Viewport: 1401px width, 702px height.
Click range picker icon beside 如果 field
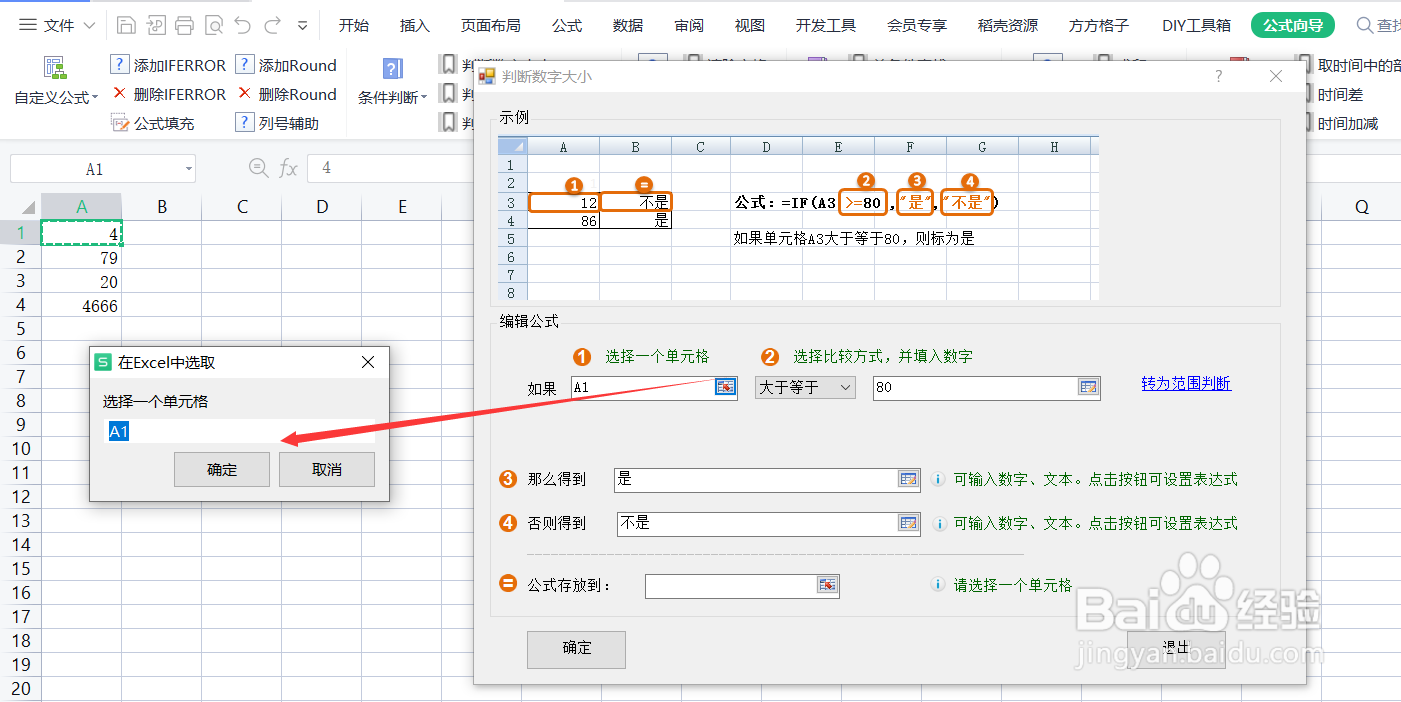(725, 387)
